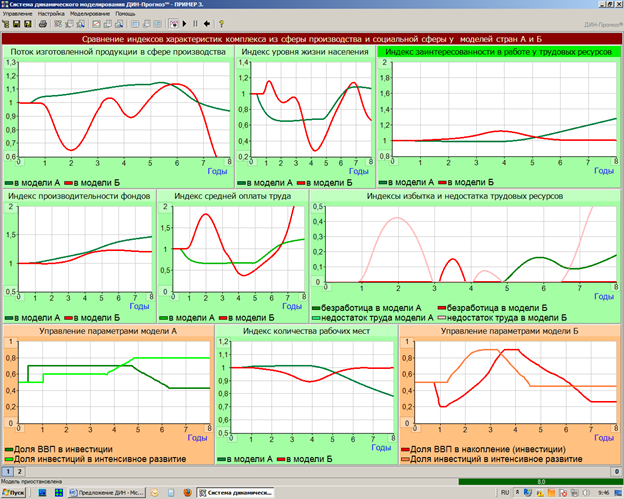Switch to the Предложение ДИН taskbar window
624x499 pixels.
coord(103,492)
